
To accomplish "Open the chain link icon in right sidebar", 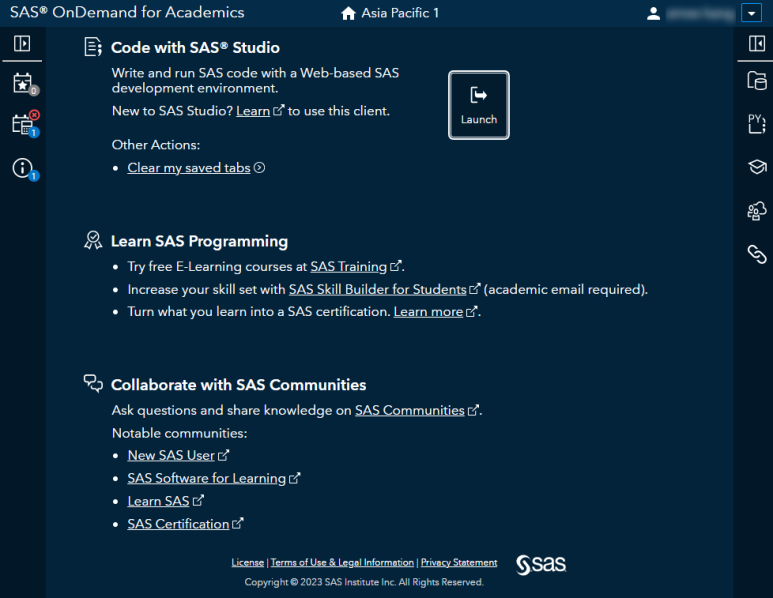I will coord(756,254).
